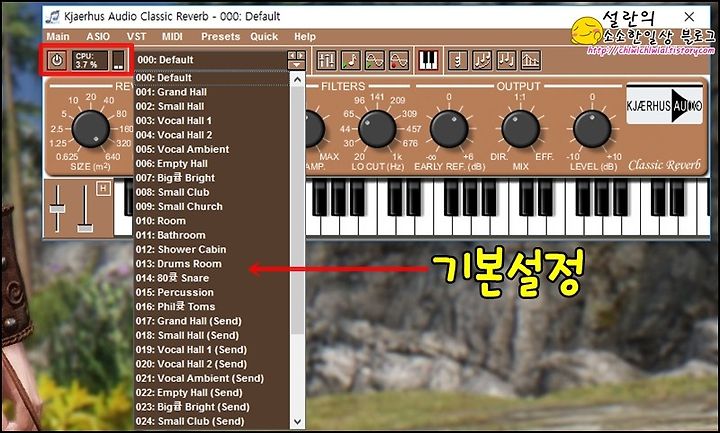720x433 pixels.
Task: Toggle the piano keyboard view icon
Action: click(428, 60)
